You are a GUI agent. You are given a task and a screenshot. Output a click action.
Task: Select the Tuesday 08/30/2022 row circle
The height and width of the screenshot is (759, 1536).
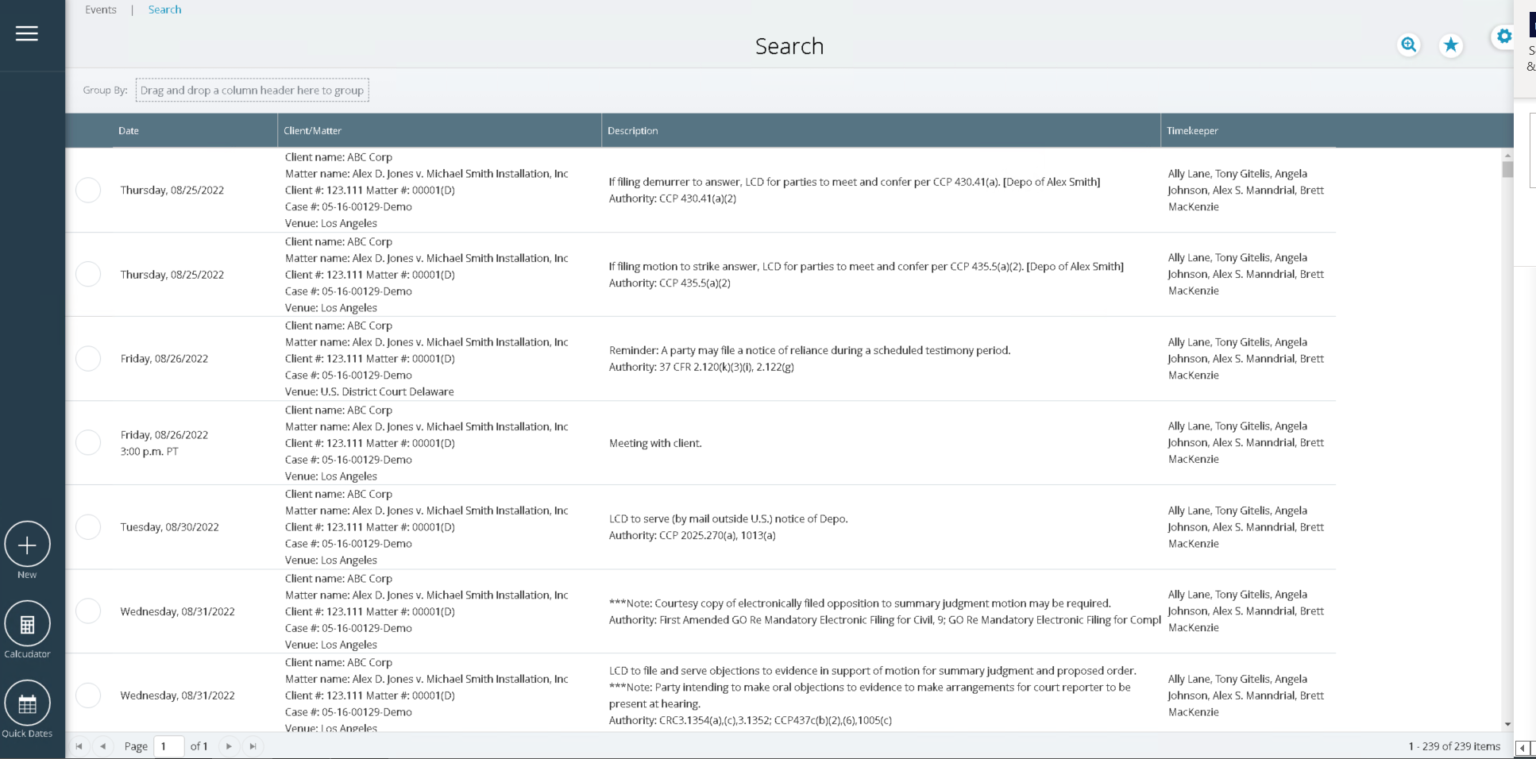[x=88, y=527]
